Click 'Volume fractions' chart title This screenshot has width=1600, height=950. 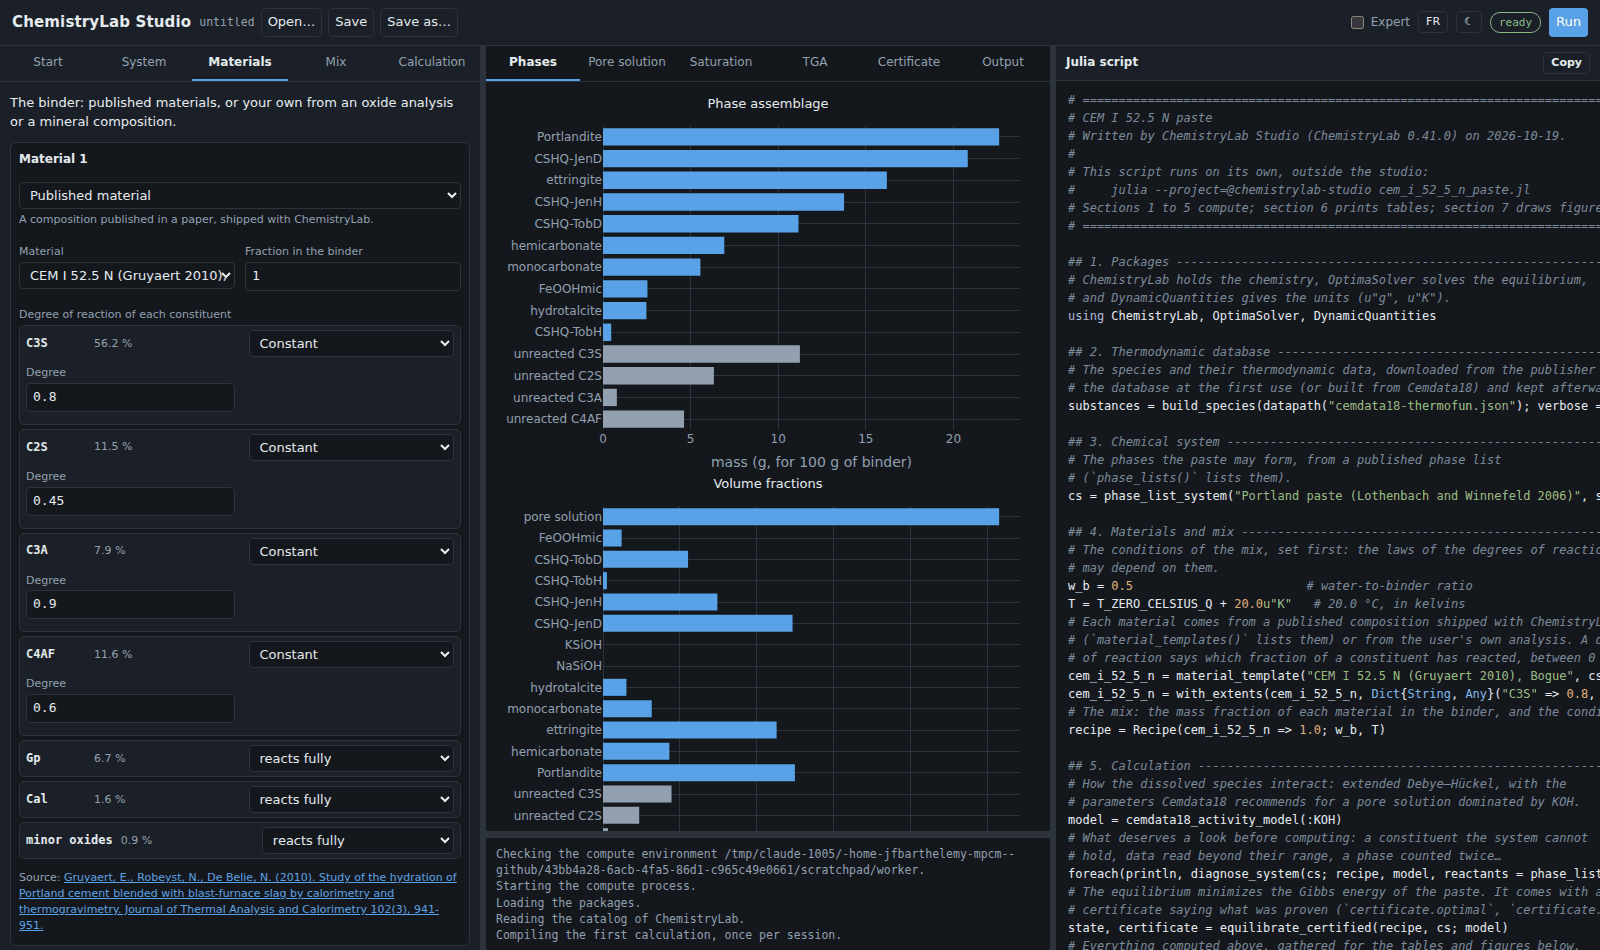point(768,484)
